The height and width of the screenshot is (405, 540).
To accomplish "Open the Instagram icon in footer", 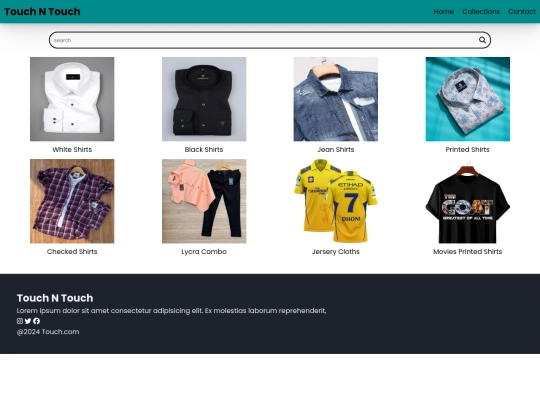I will (x=20, y=321).
